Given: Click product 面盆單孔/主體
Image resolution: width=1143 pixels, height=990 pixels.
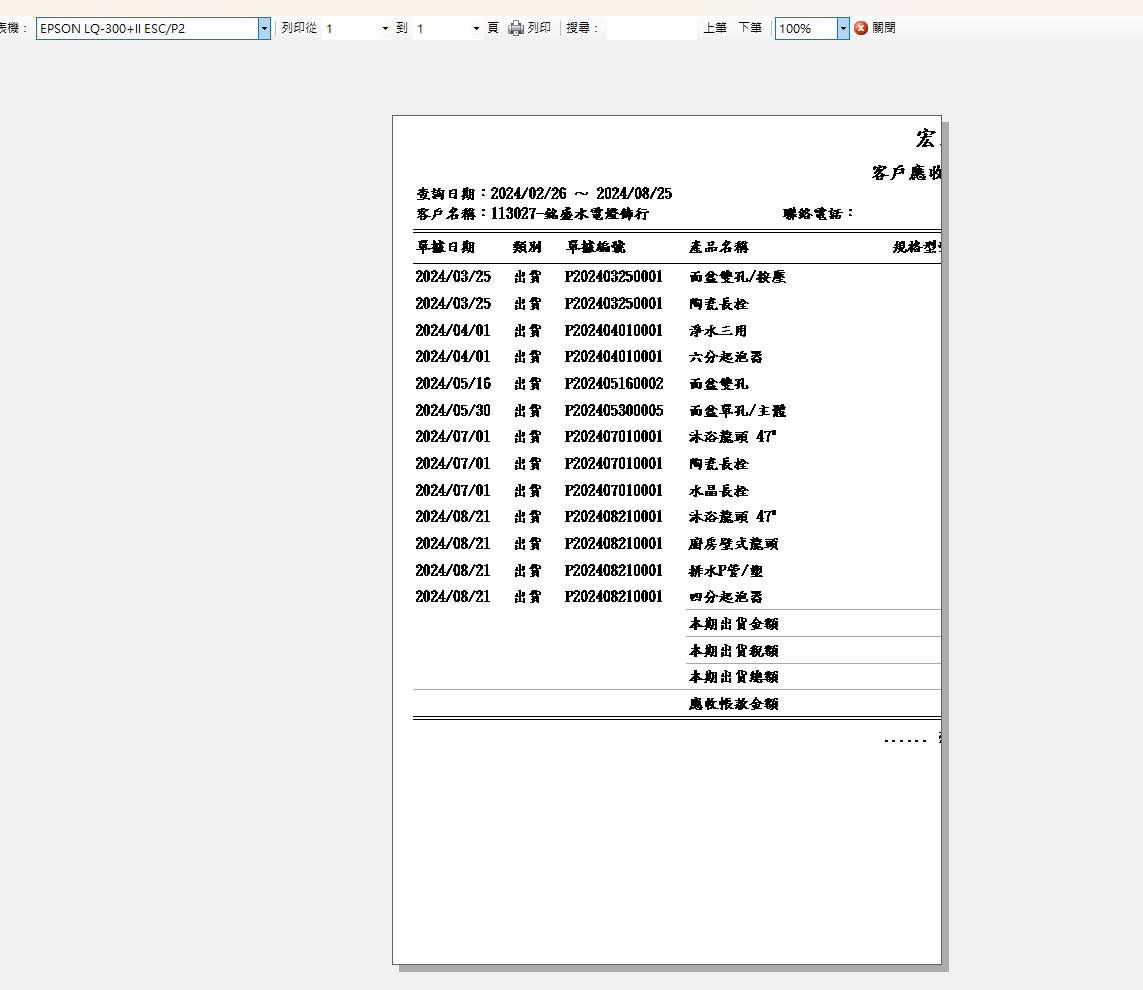Looking at the screenshot, I should tap(738, 411).
